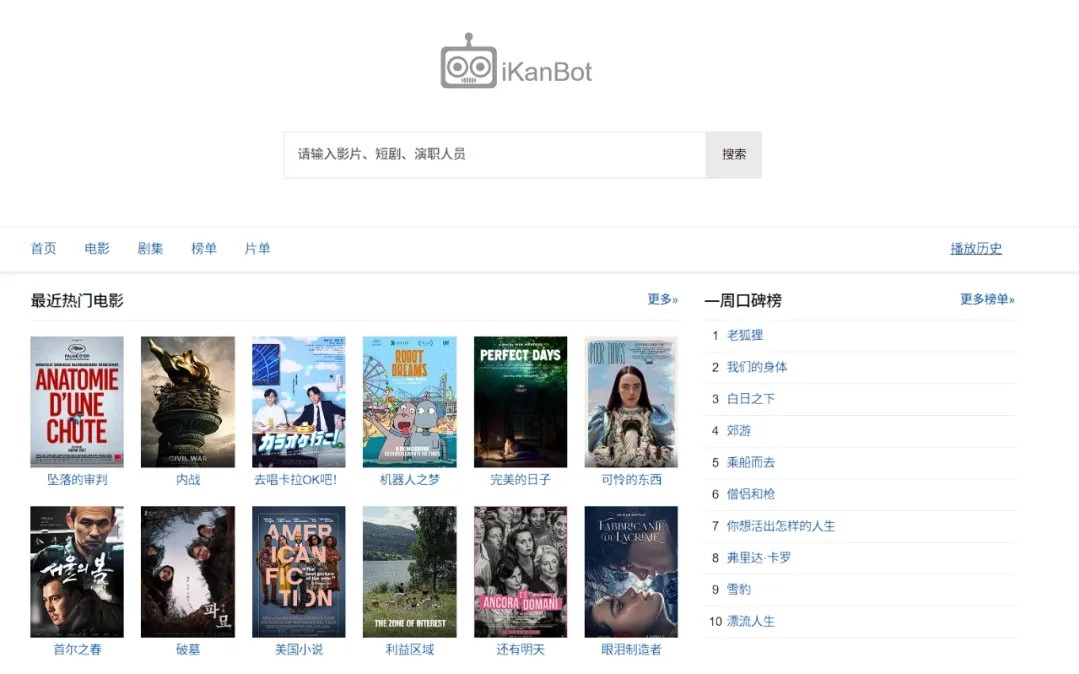Viewport: 1079px width, 674px height.
Task: Click the Perfect Days poster
Action: pyautogui.click(x=520, y=401)
